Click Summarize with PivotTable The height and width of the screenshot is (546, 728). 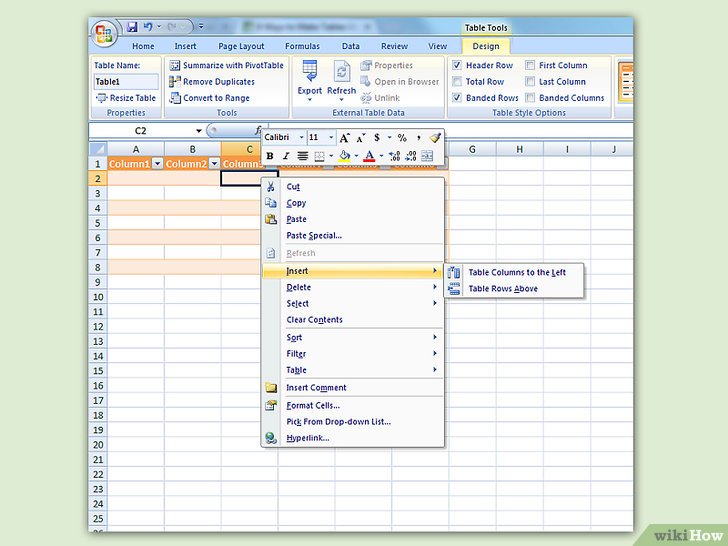[227, 65]
